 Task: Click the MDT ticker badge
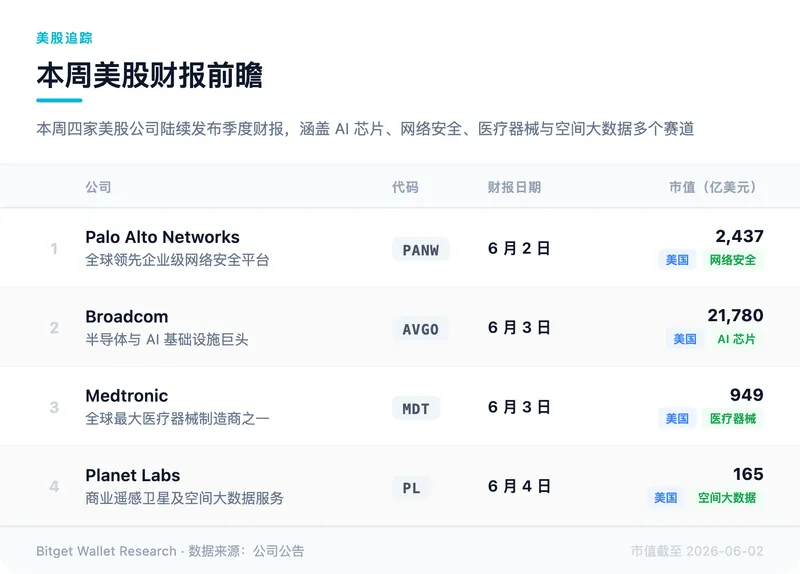pos(416,409)
